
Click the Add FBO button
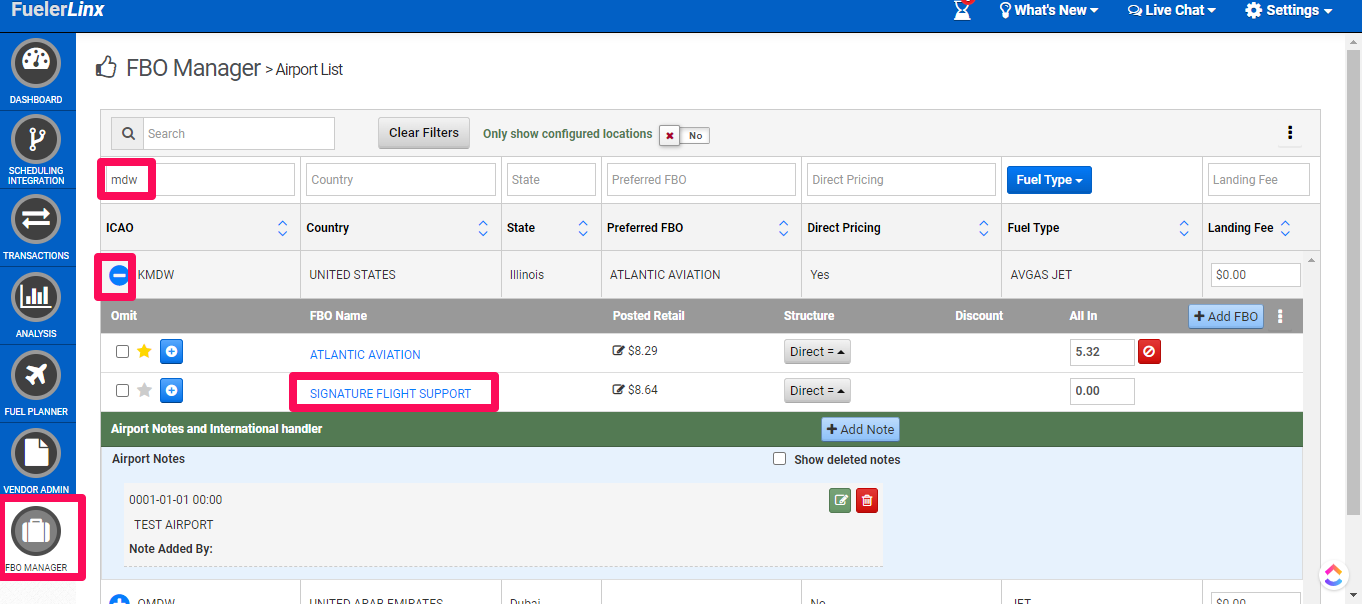(1226, 316)
